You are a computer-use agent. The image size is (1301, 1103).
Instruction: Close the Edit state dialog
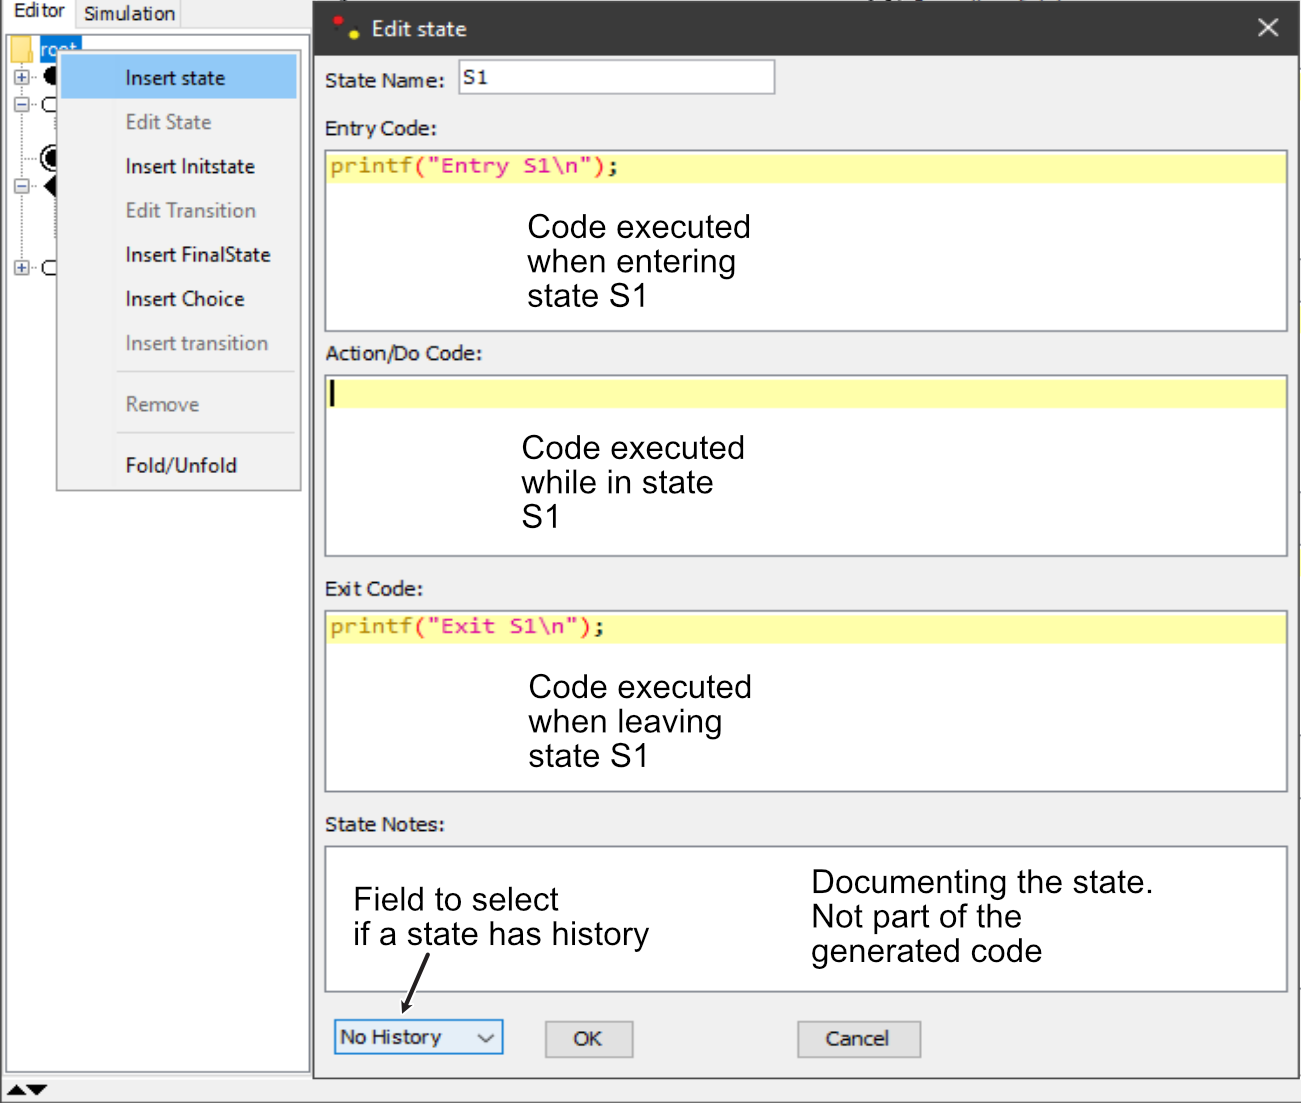(1268, 28)
